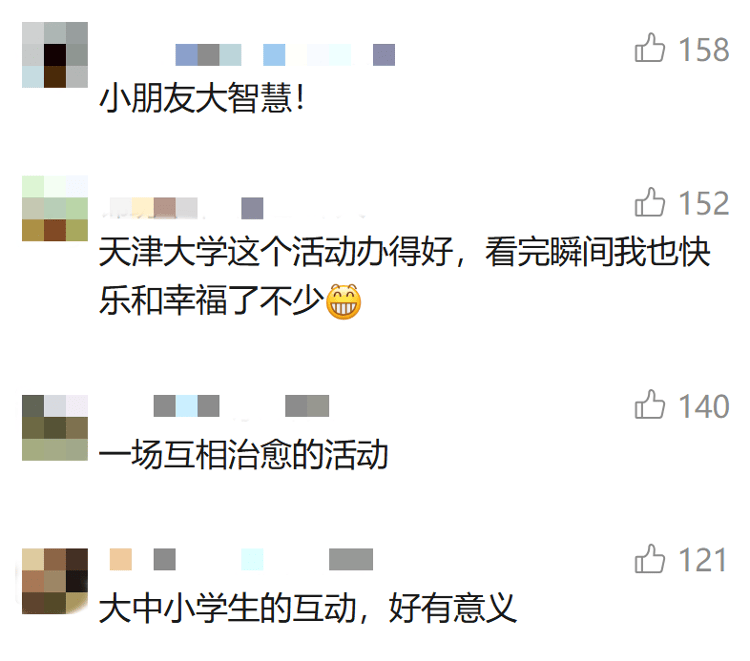This screenshot has width=750, height=661.
Task: Click the 121 like count number
Action: tap(703, 560)
